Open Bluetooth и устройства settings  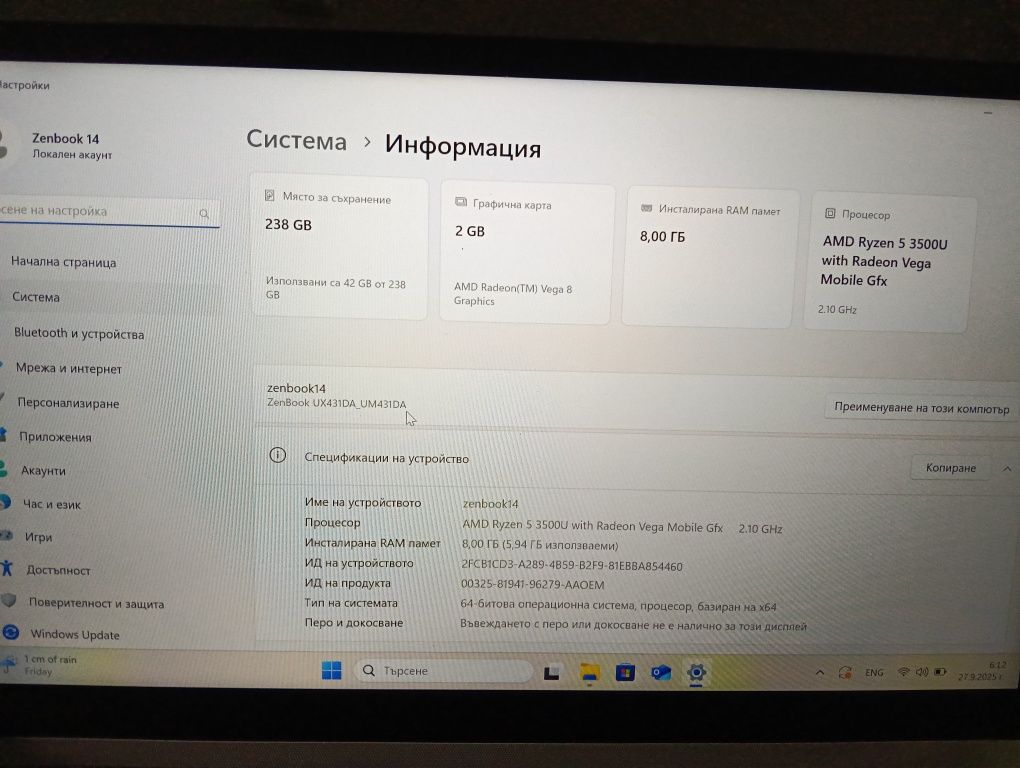[x=79, y=334]
